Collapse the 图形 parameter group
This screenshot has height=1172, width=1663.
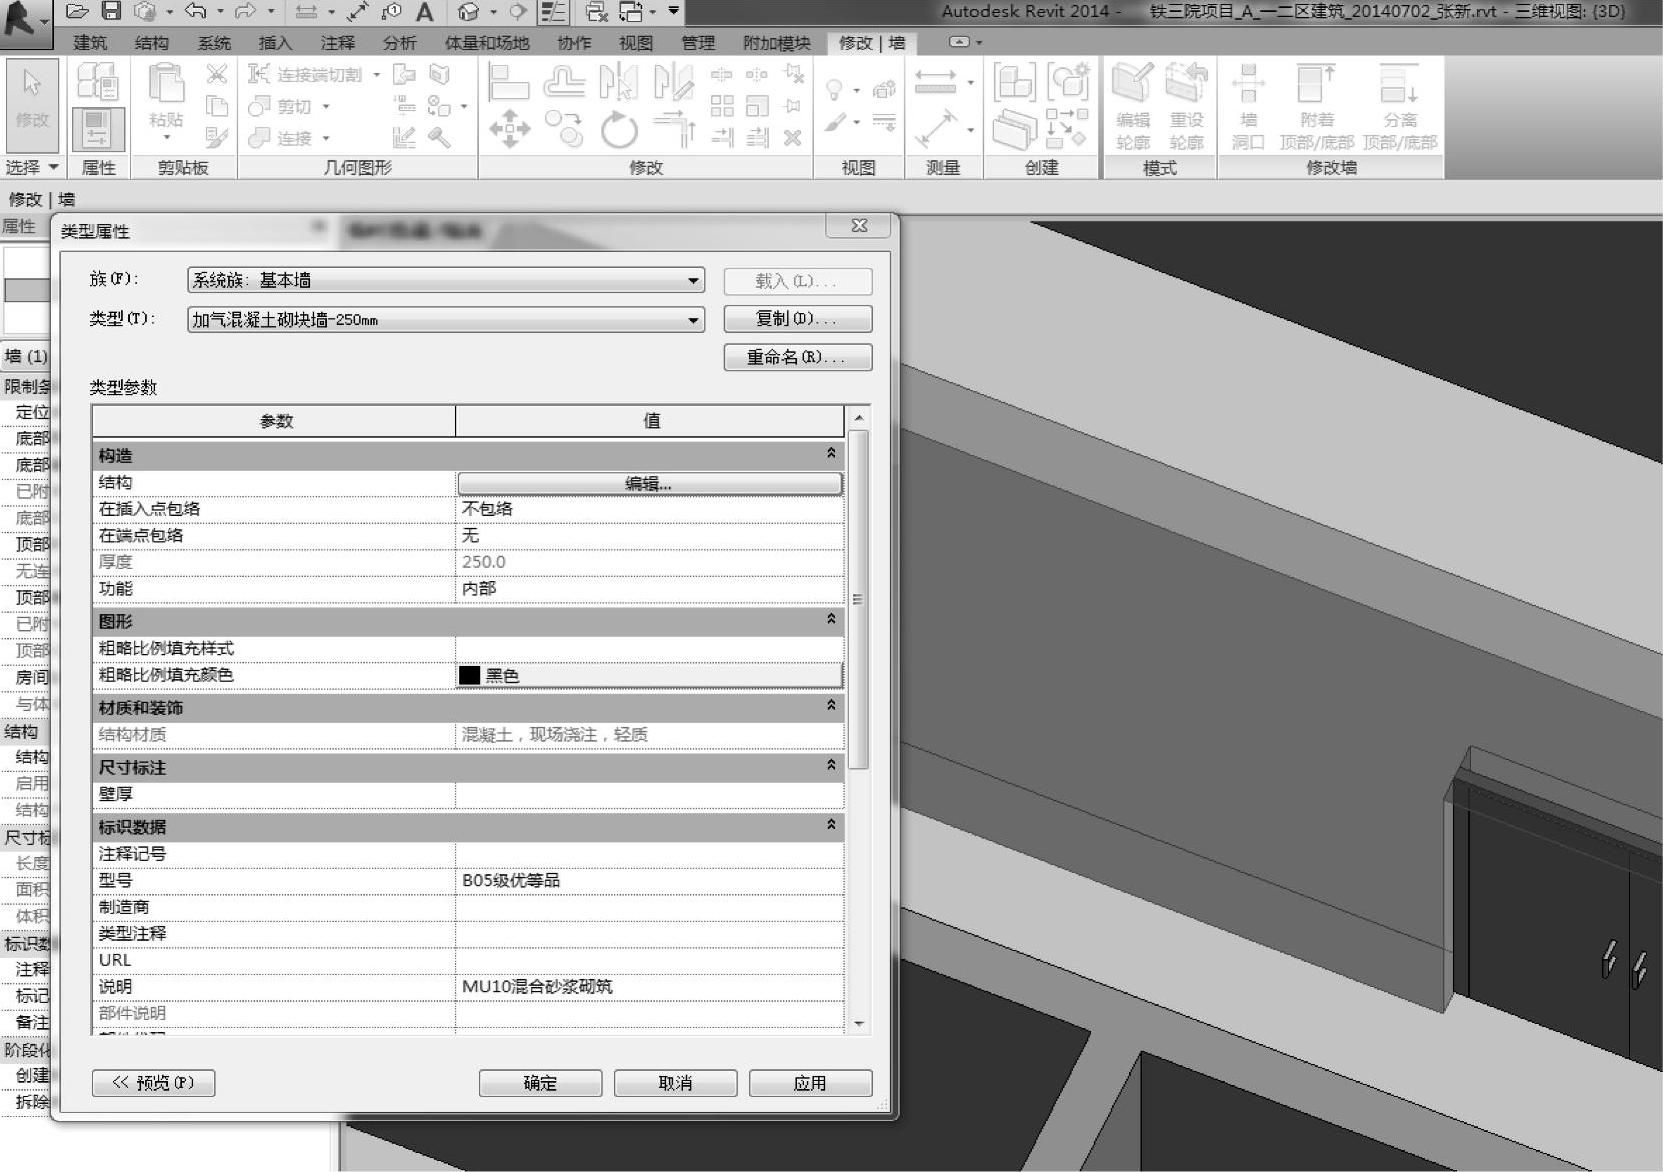click(x=831, y=620)
